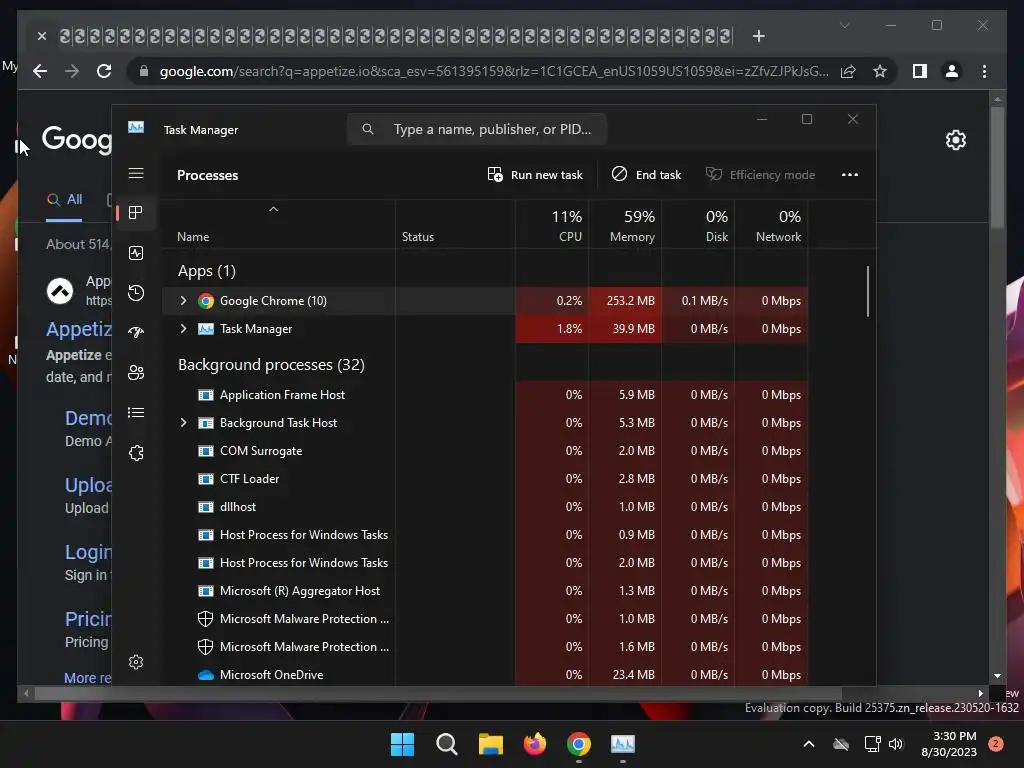Viewport: 1024px width, 768px height.
Task: Click End task button
Action: [x=647, y=174]
